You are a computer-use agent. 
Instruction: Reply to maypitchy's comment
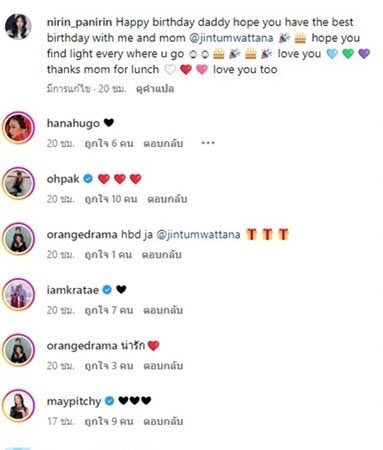click(x=163, y=421)
